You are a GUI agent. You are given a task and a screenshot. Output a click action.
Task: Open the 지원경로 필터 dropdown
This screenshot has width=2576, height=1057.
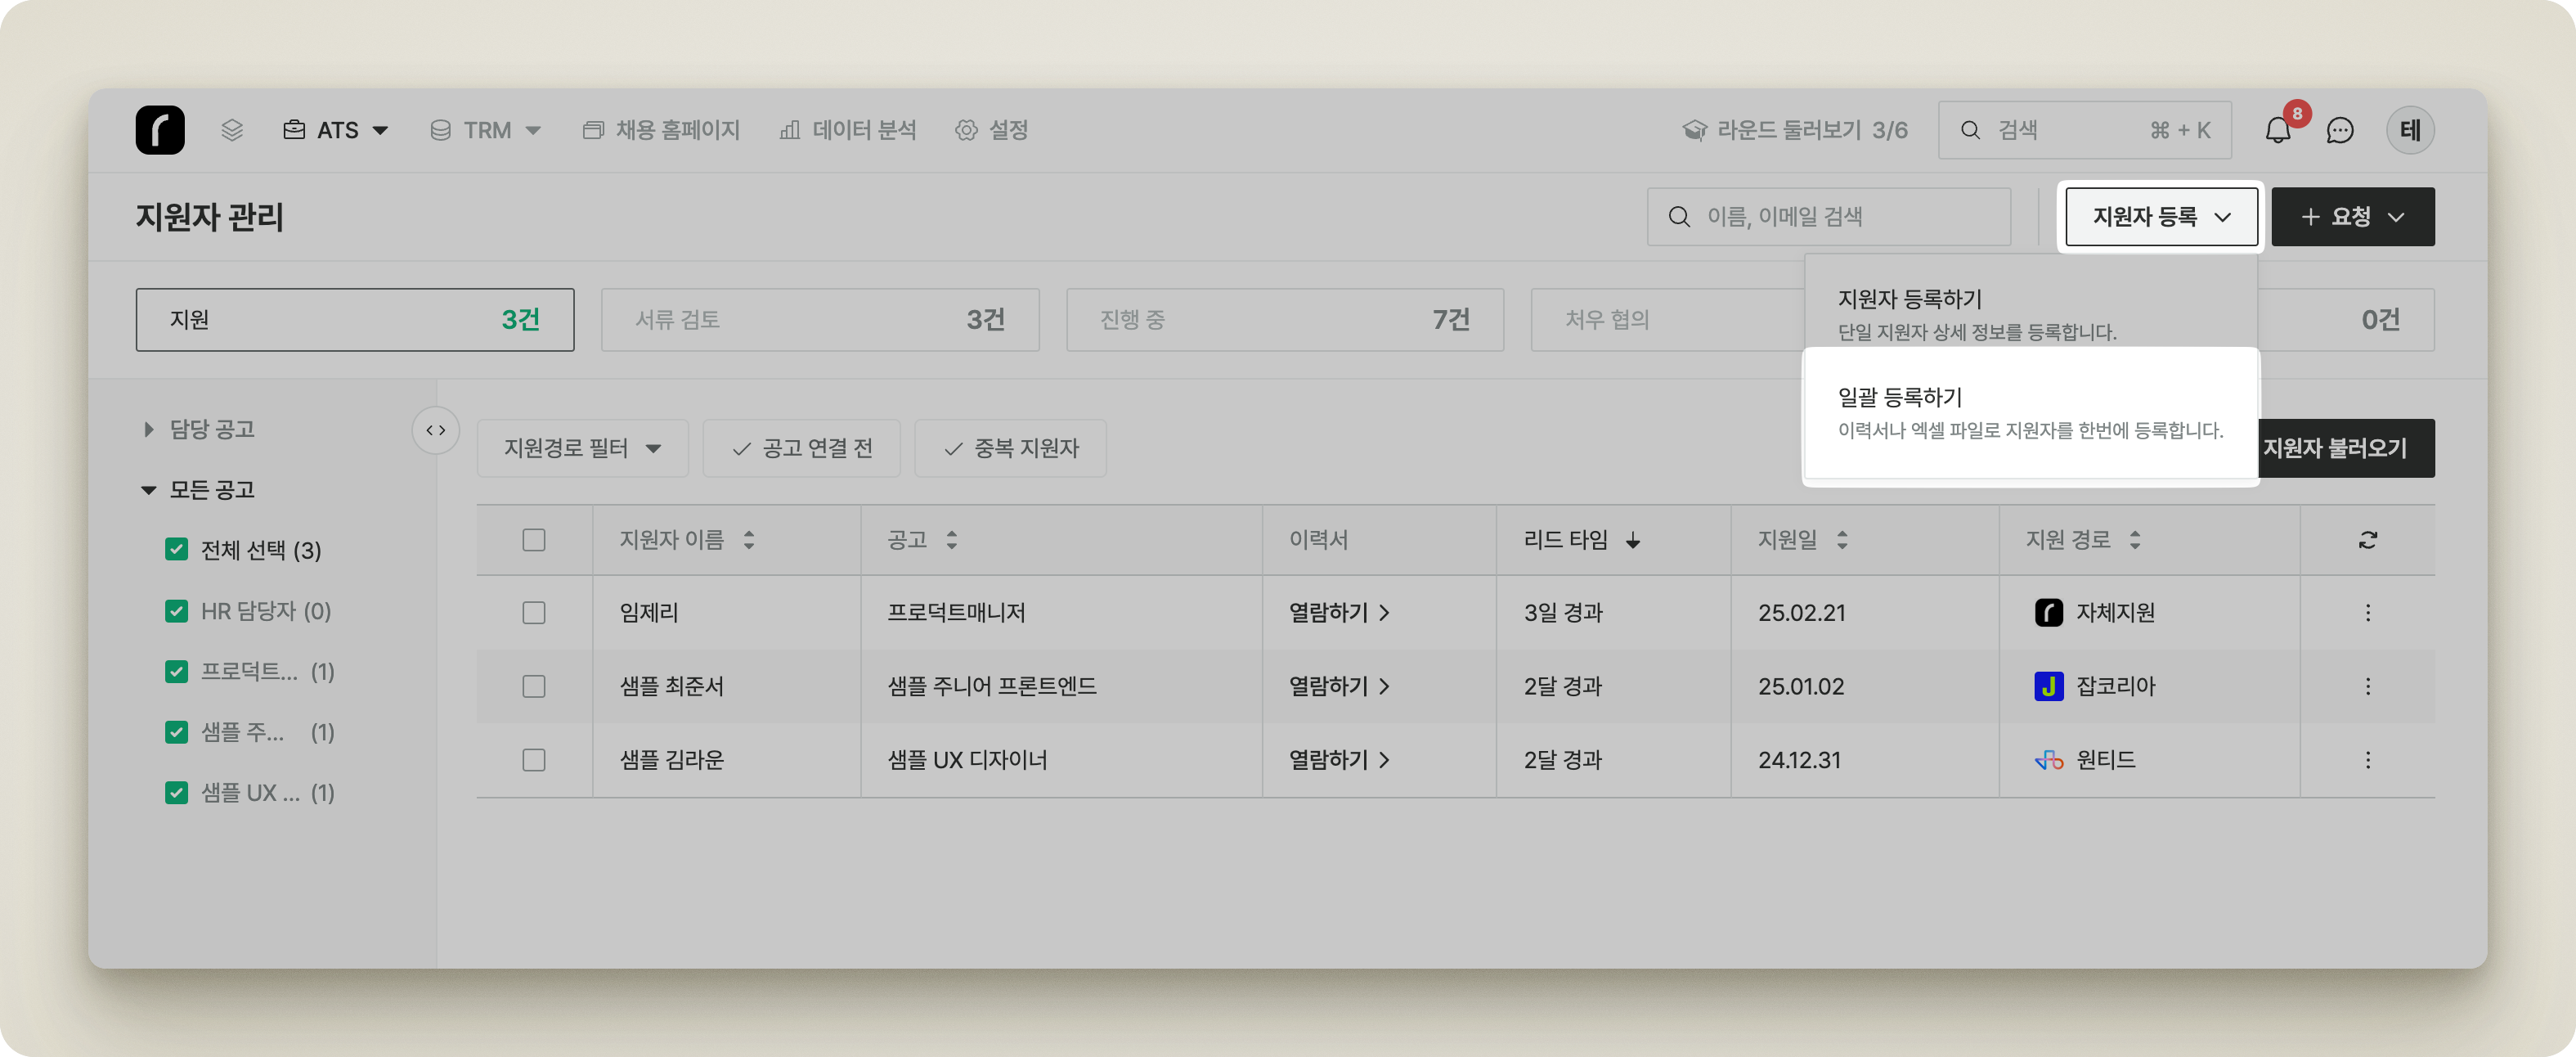[x=582, y=448]
